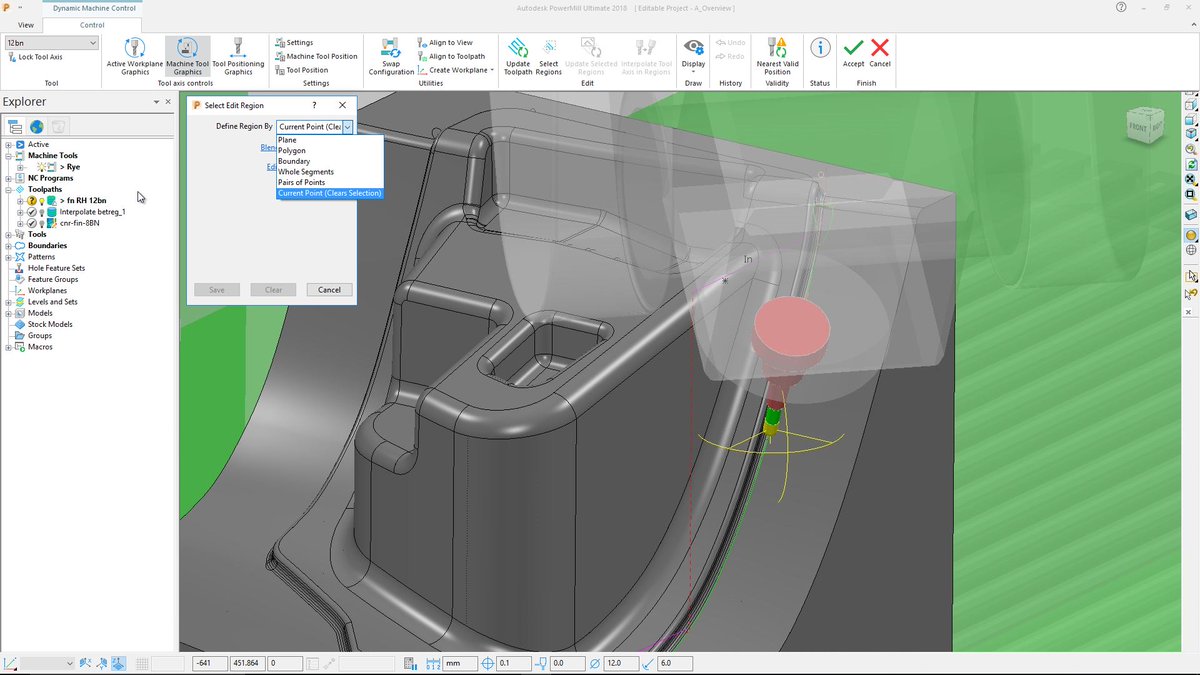Select toolpath cnr-fin-8BN

(80, 223)
